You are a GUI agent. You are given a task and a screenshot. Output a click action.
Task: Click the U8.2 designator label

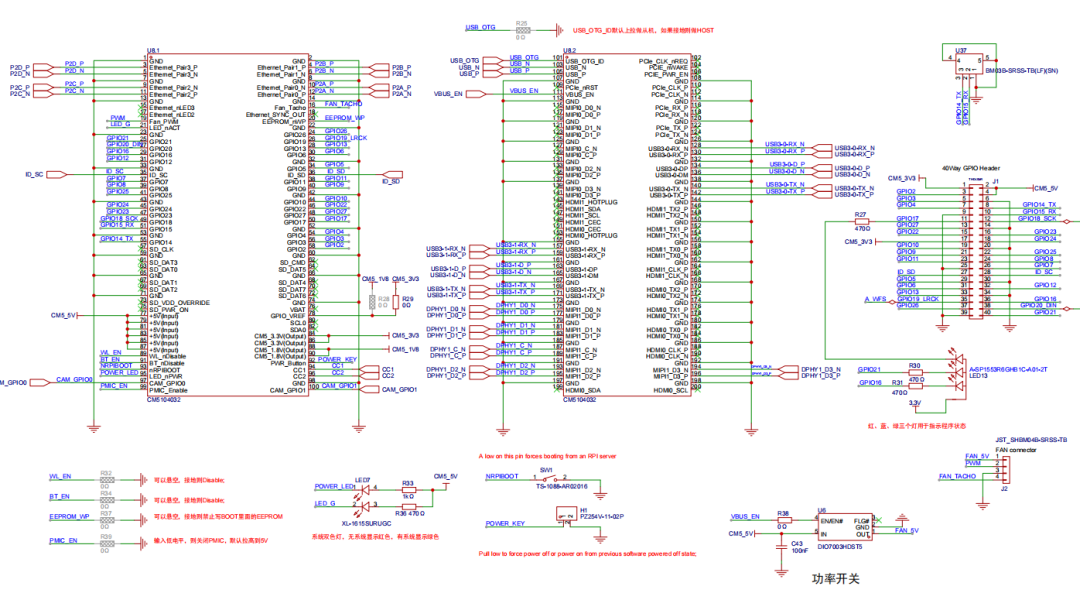(x=570, y=51)
